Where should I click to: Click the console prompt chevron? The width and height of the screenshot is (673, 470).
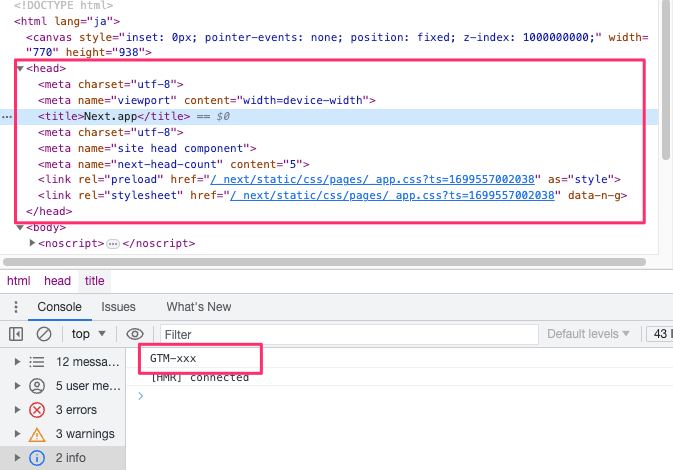tap(141, 396)
